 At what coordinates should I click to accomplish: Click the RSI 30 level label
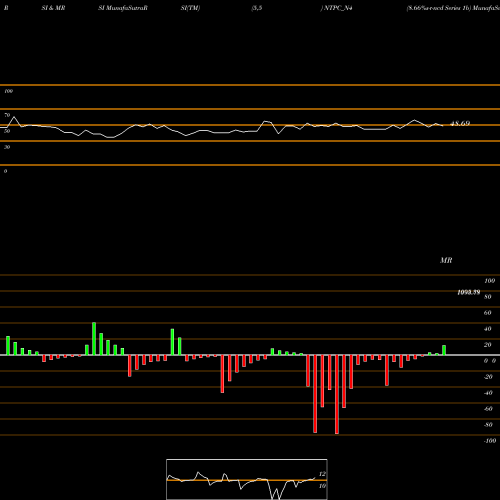click(x=7, y=147)
